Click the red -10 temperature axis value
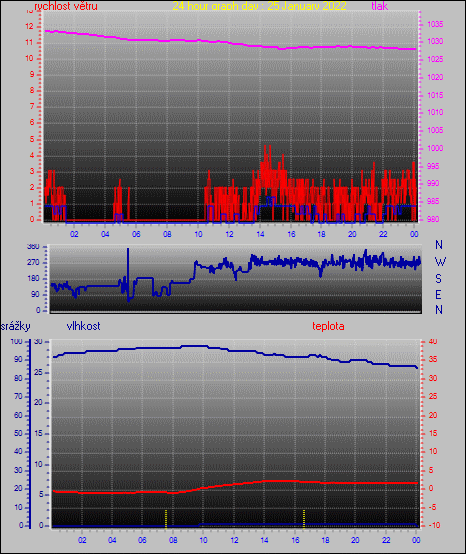The width and height of the screenshot is (466, 554). [435, 525]
